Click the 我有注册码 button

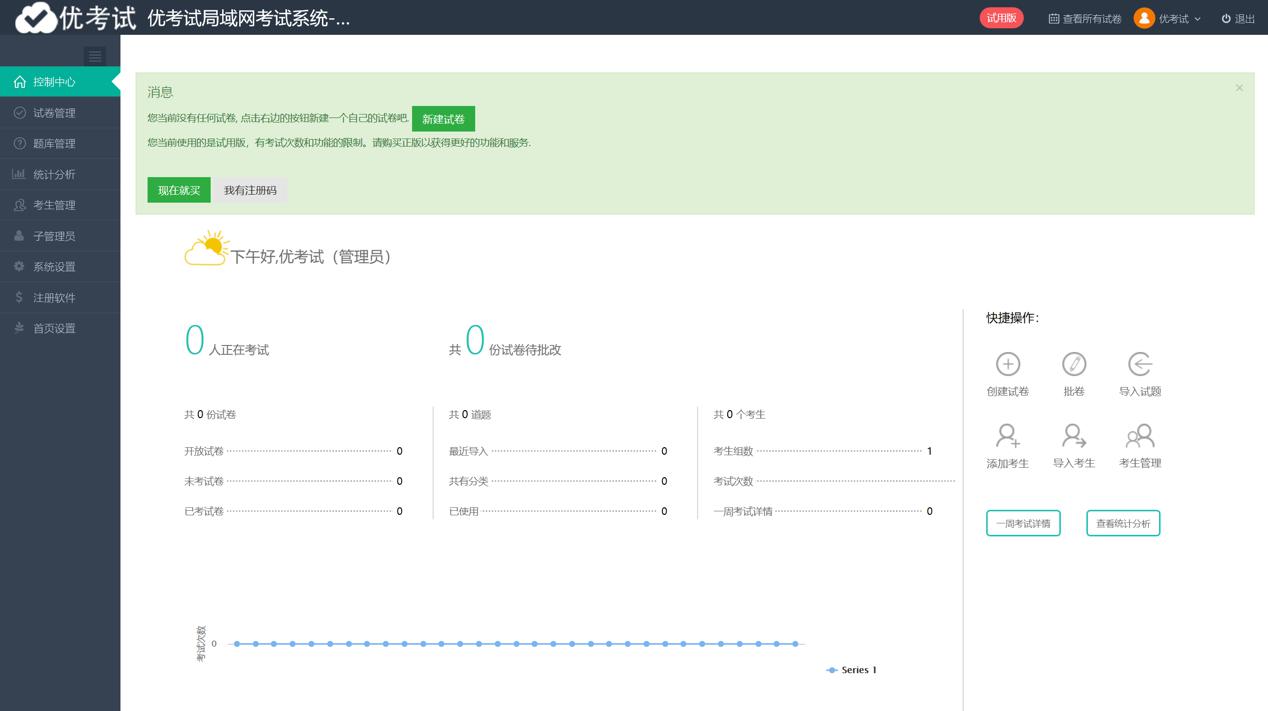pyautogui.click(x=250, y=190)
